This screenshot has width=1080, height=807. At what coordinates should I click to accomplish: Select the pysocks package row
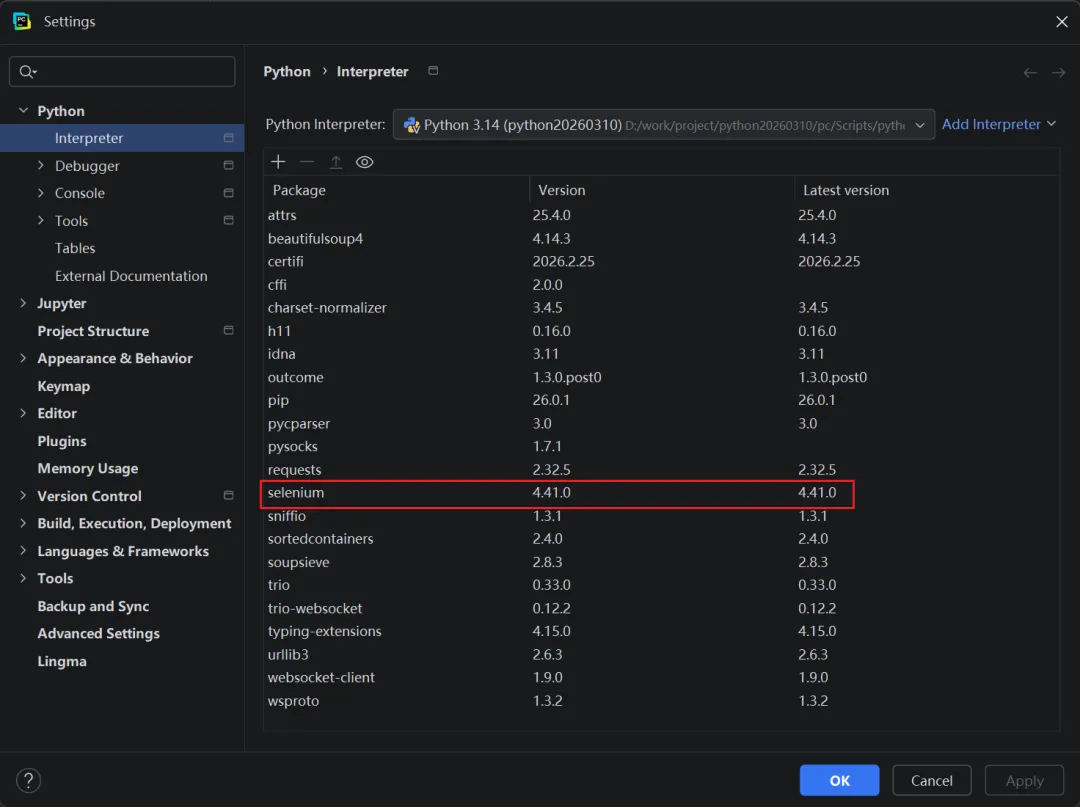[661, 446]
